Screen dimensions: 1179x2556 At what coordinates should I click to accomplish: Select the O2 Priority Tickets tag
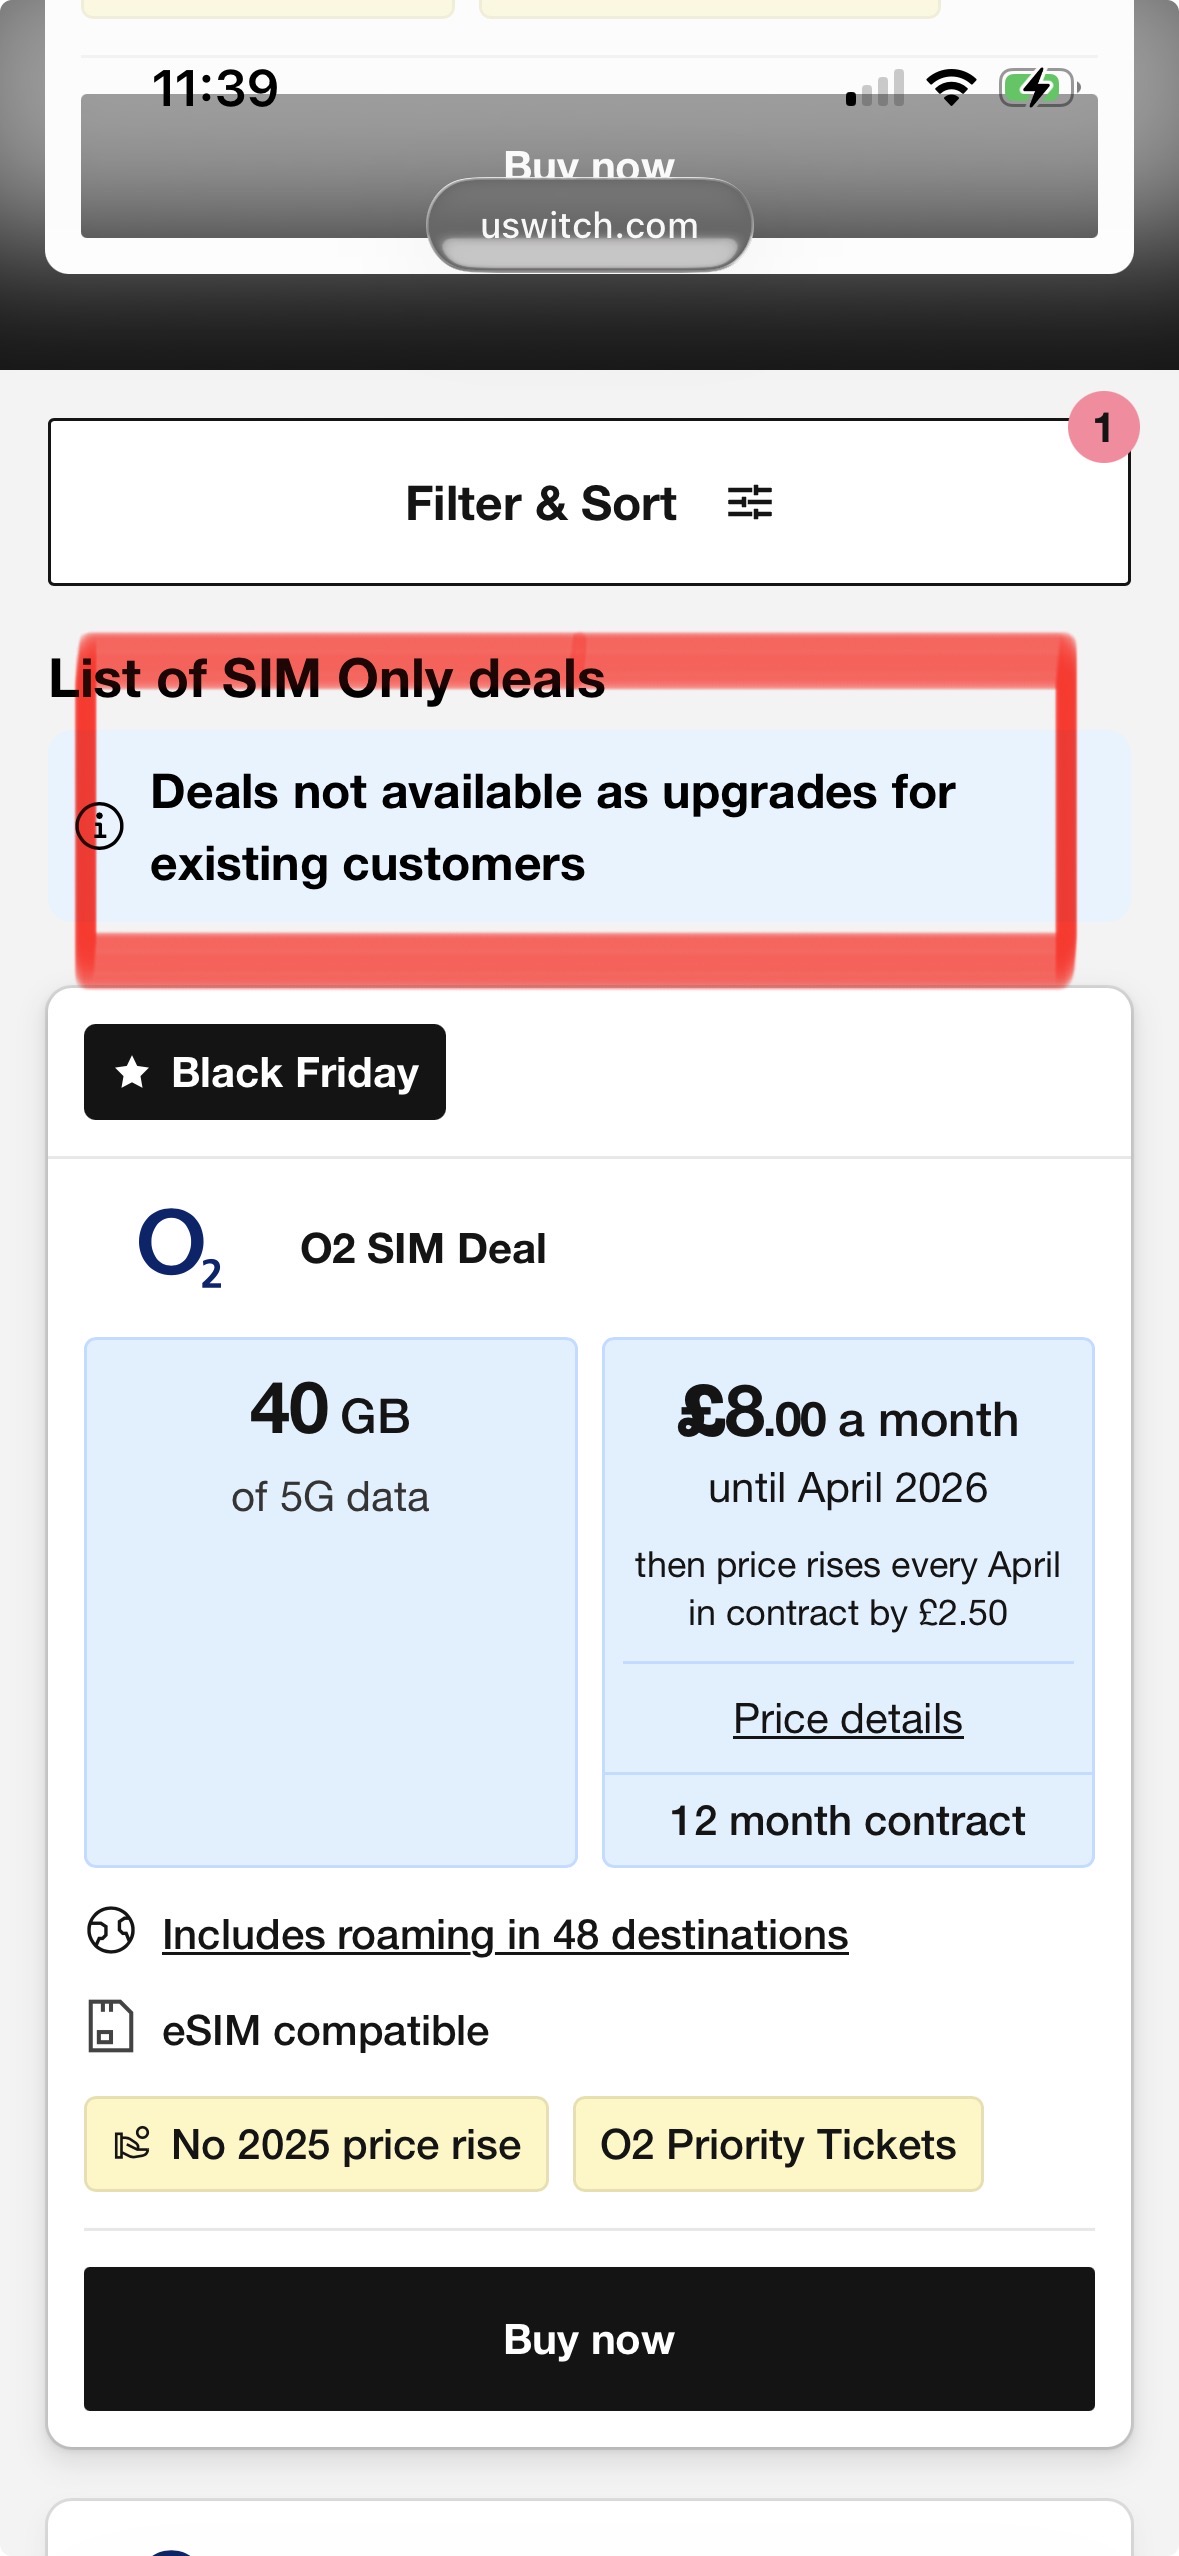click(x=778, y=2145)
